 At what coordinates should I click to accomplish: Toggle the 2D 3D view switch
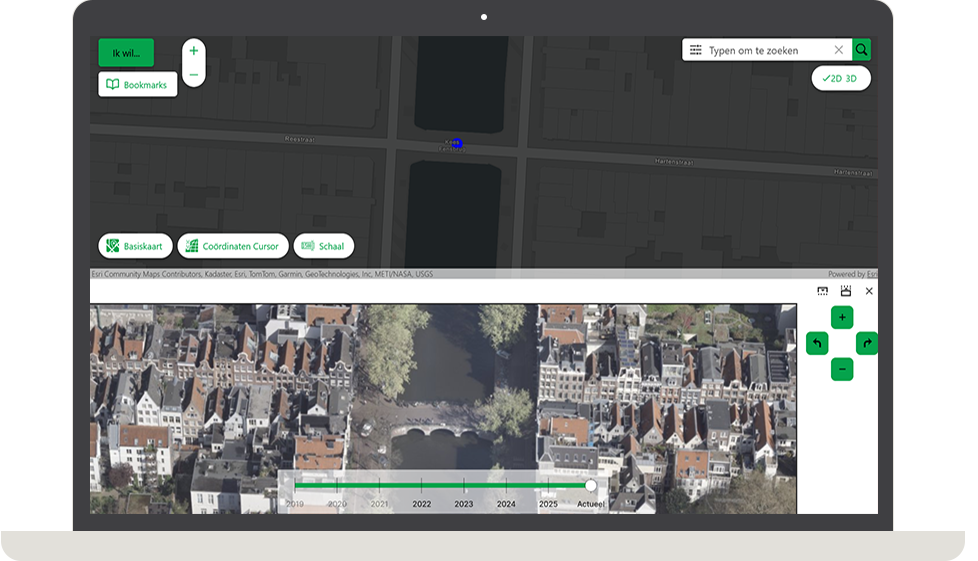841,79
